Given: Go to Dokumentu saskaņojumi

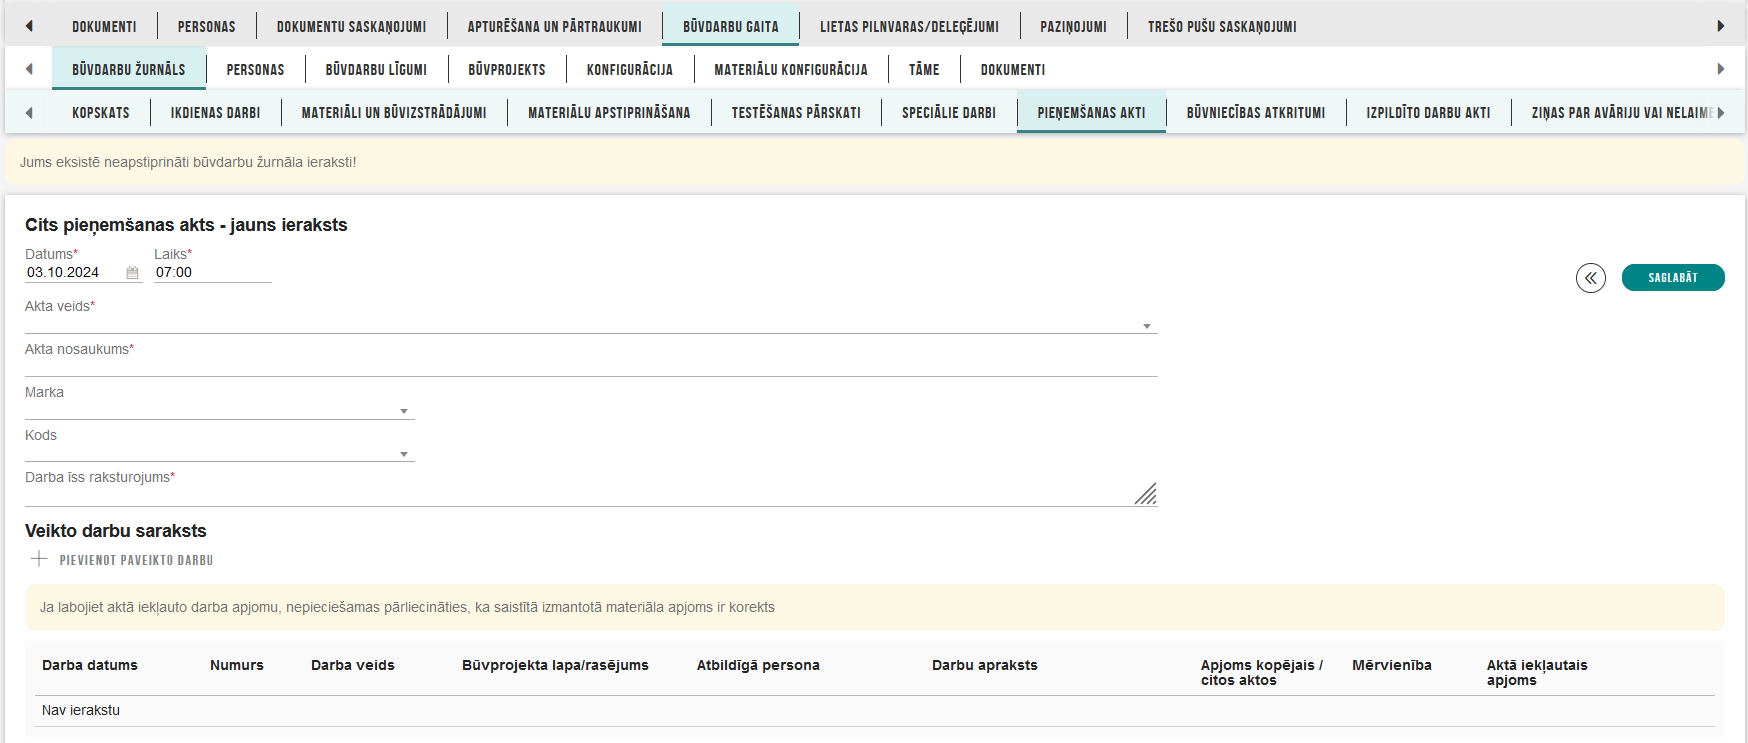Looking at the screenshot, I should (x=351, y=26).
